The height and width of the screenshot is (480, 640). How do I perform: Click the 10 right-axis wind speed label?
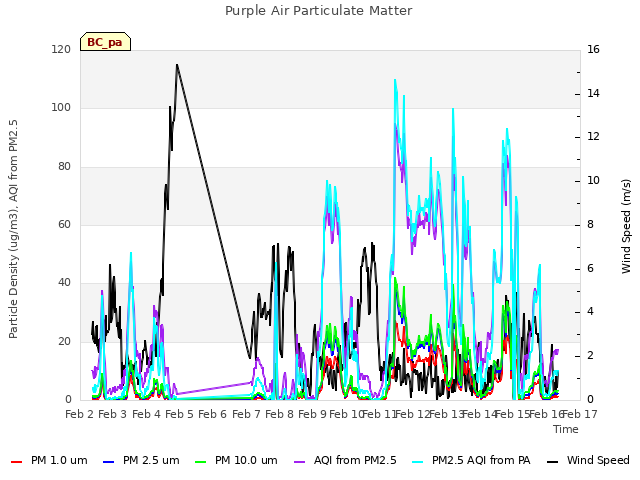coord(593,181)
